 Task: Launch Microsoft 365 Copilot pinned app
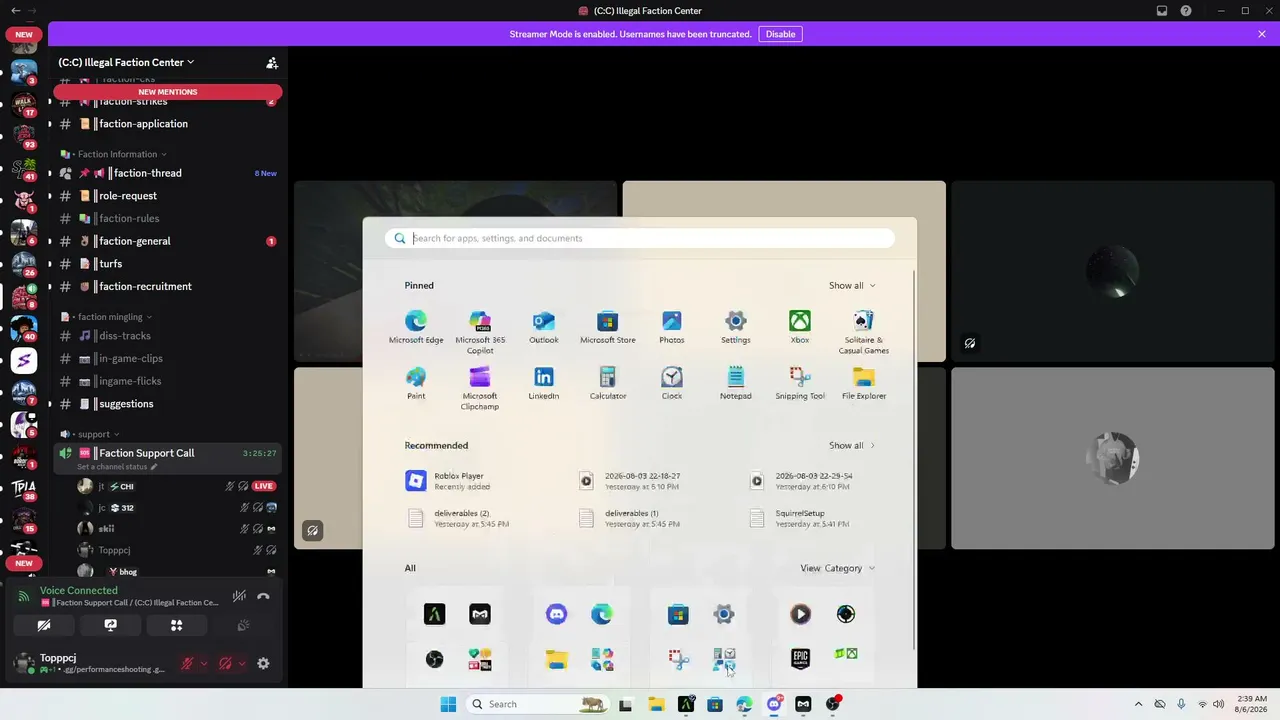click(480, 332)
